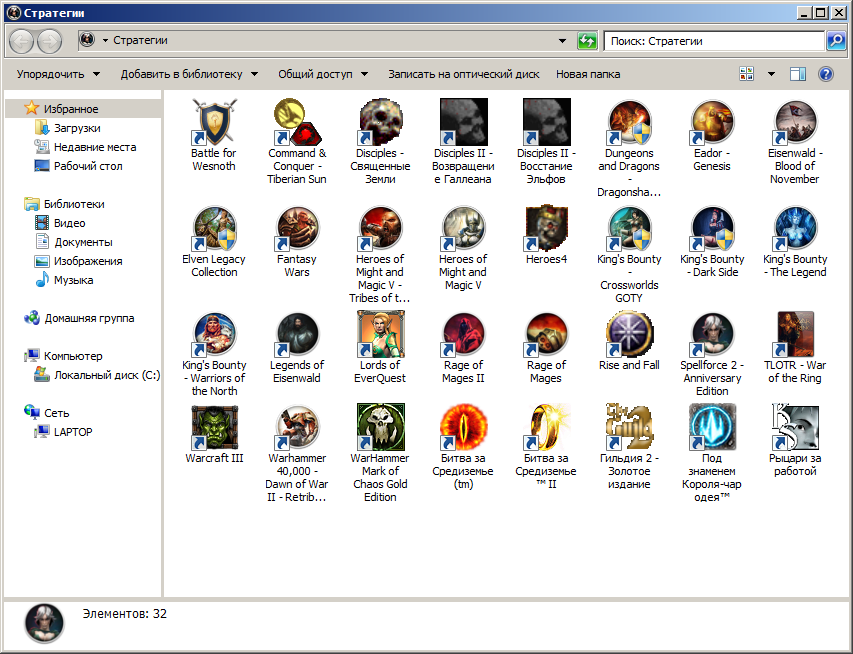
Task: Select Disciples Священные Земли skull icon
Action: (380, 122)
